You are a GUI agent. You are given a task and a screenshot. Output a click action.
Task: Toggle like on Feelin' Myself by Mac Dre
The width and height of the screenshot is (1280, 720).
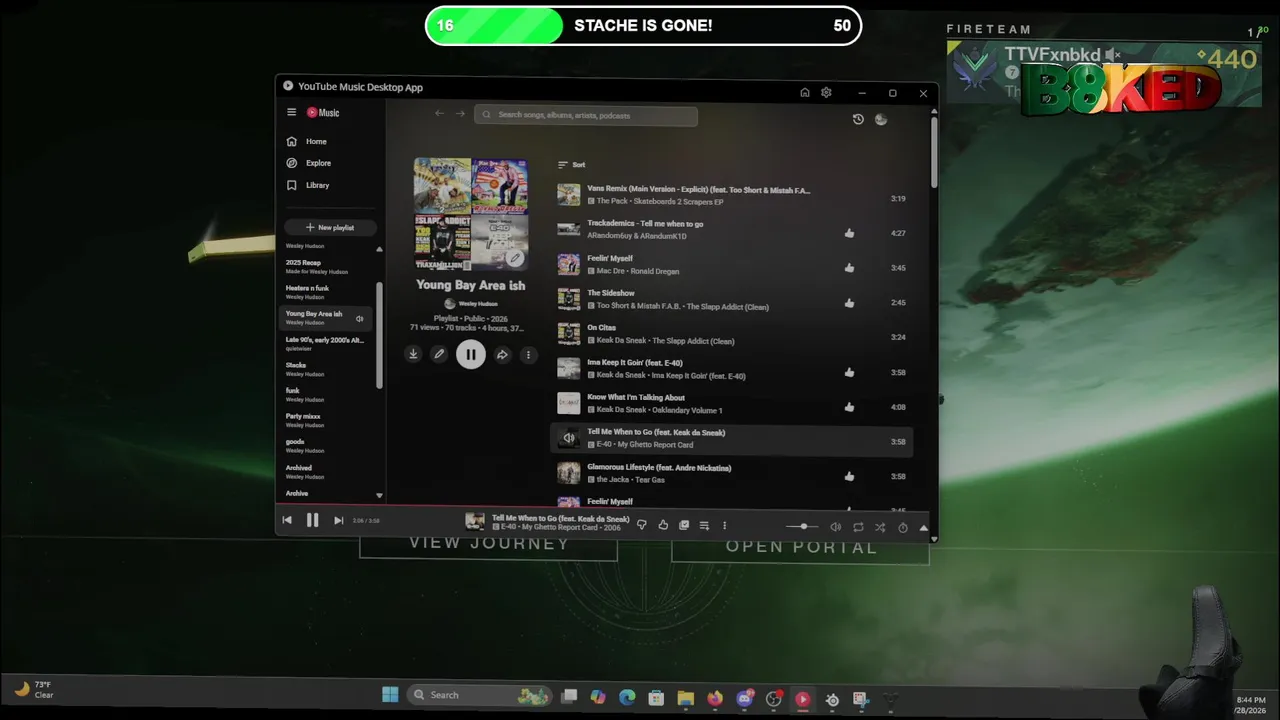point(849,268)
